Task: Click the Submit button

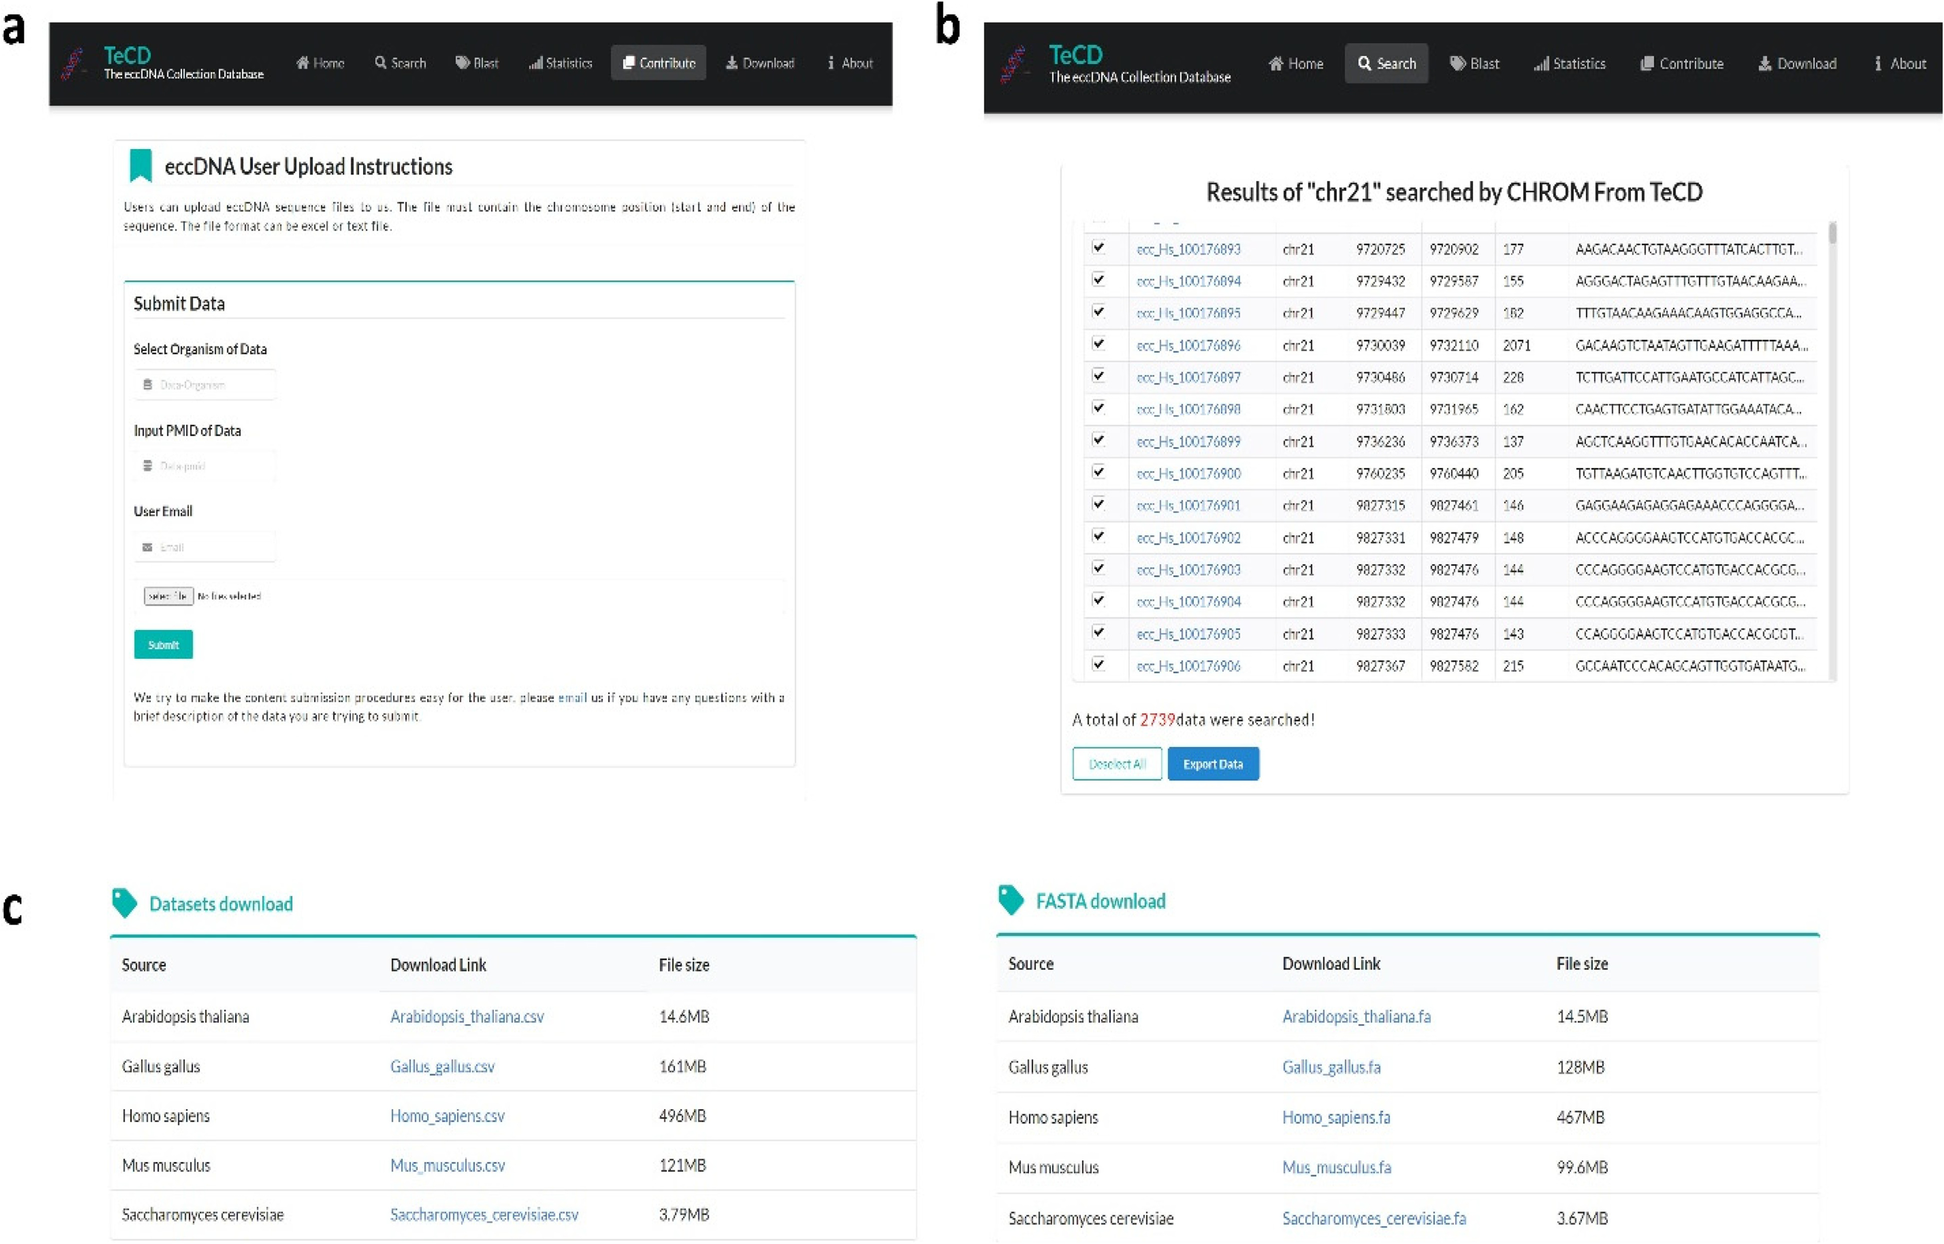Action: [x=163, y=645]
